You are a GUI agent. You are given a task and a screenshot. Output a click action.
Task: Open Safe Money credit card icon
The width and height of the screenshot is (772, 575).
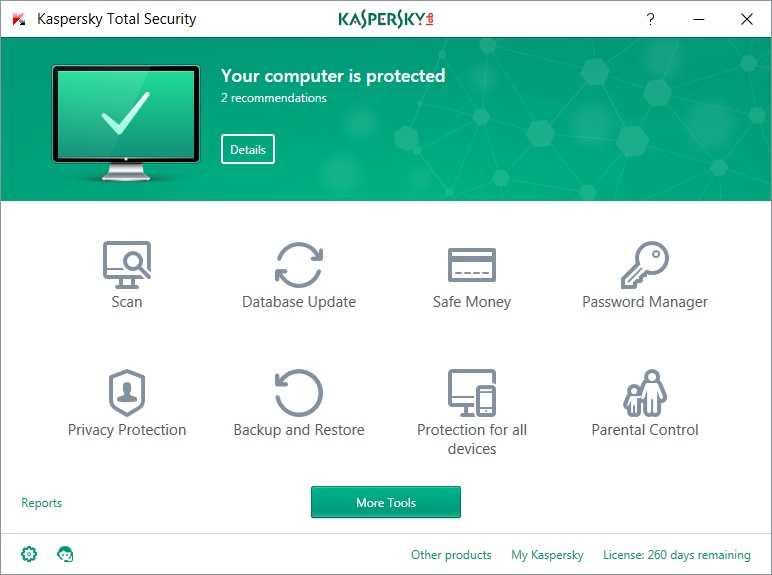tap(471, 264)
